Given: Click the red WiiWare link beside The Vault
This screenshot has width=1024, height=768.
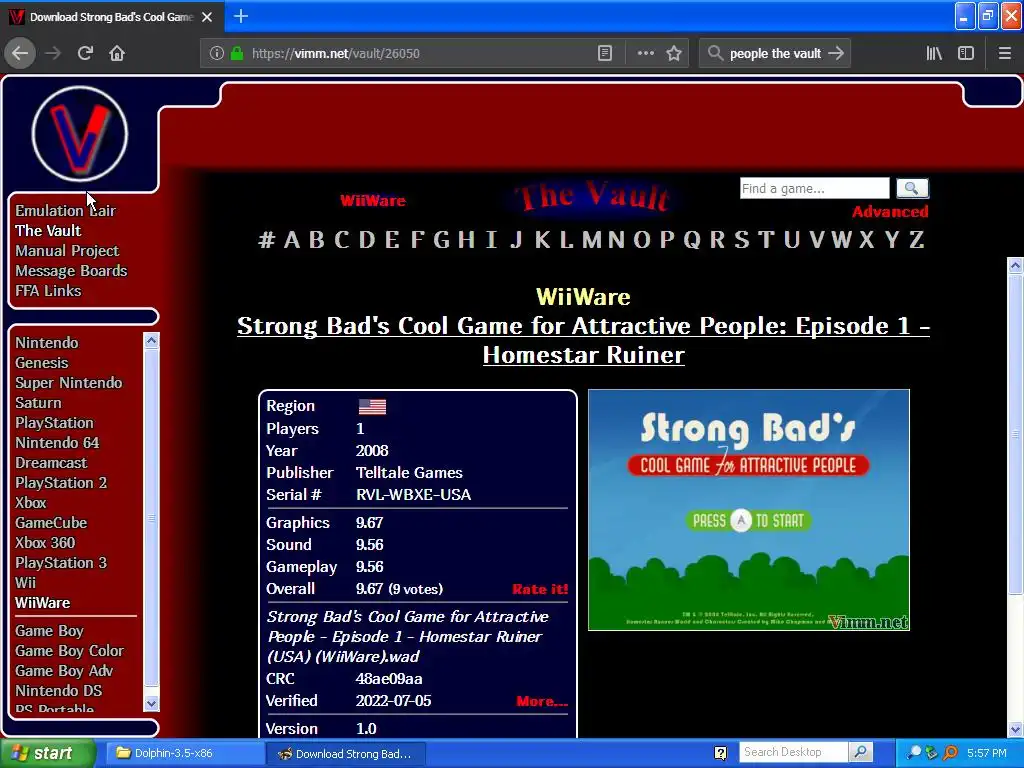Looking at the screenshot, I should 372,200.
